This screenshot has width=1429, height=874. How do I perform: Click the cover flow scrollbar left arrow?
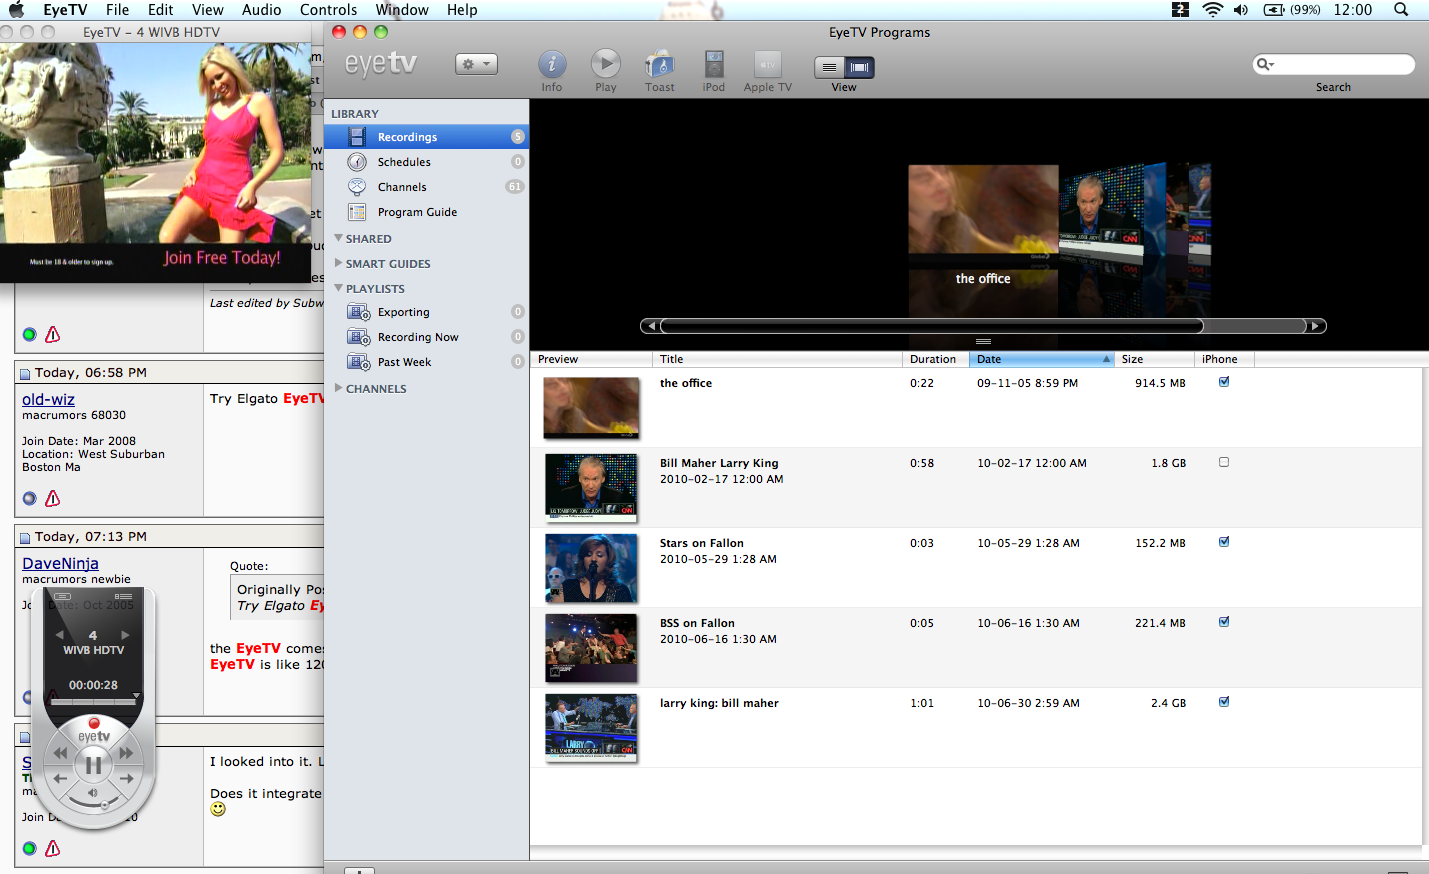(651, 326)
